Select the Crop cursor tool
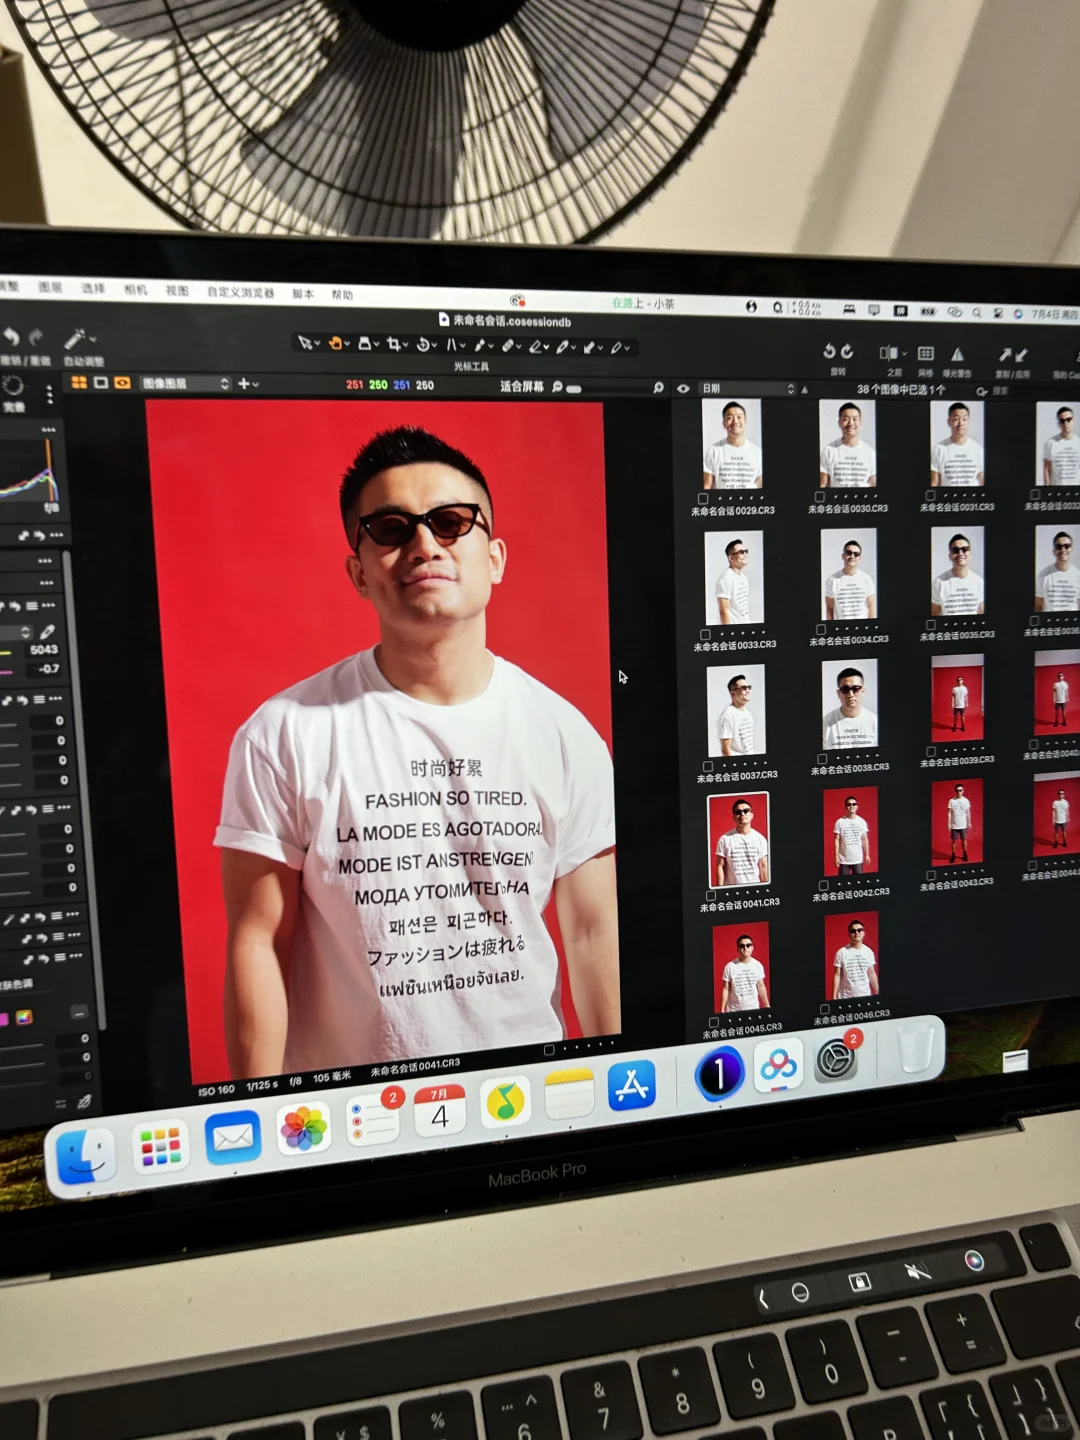Viewport: 1080px width, 1440px height. 394,344
